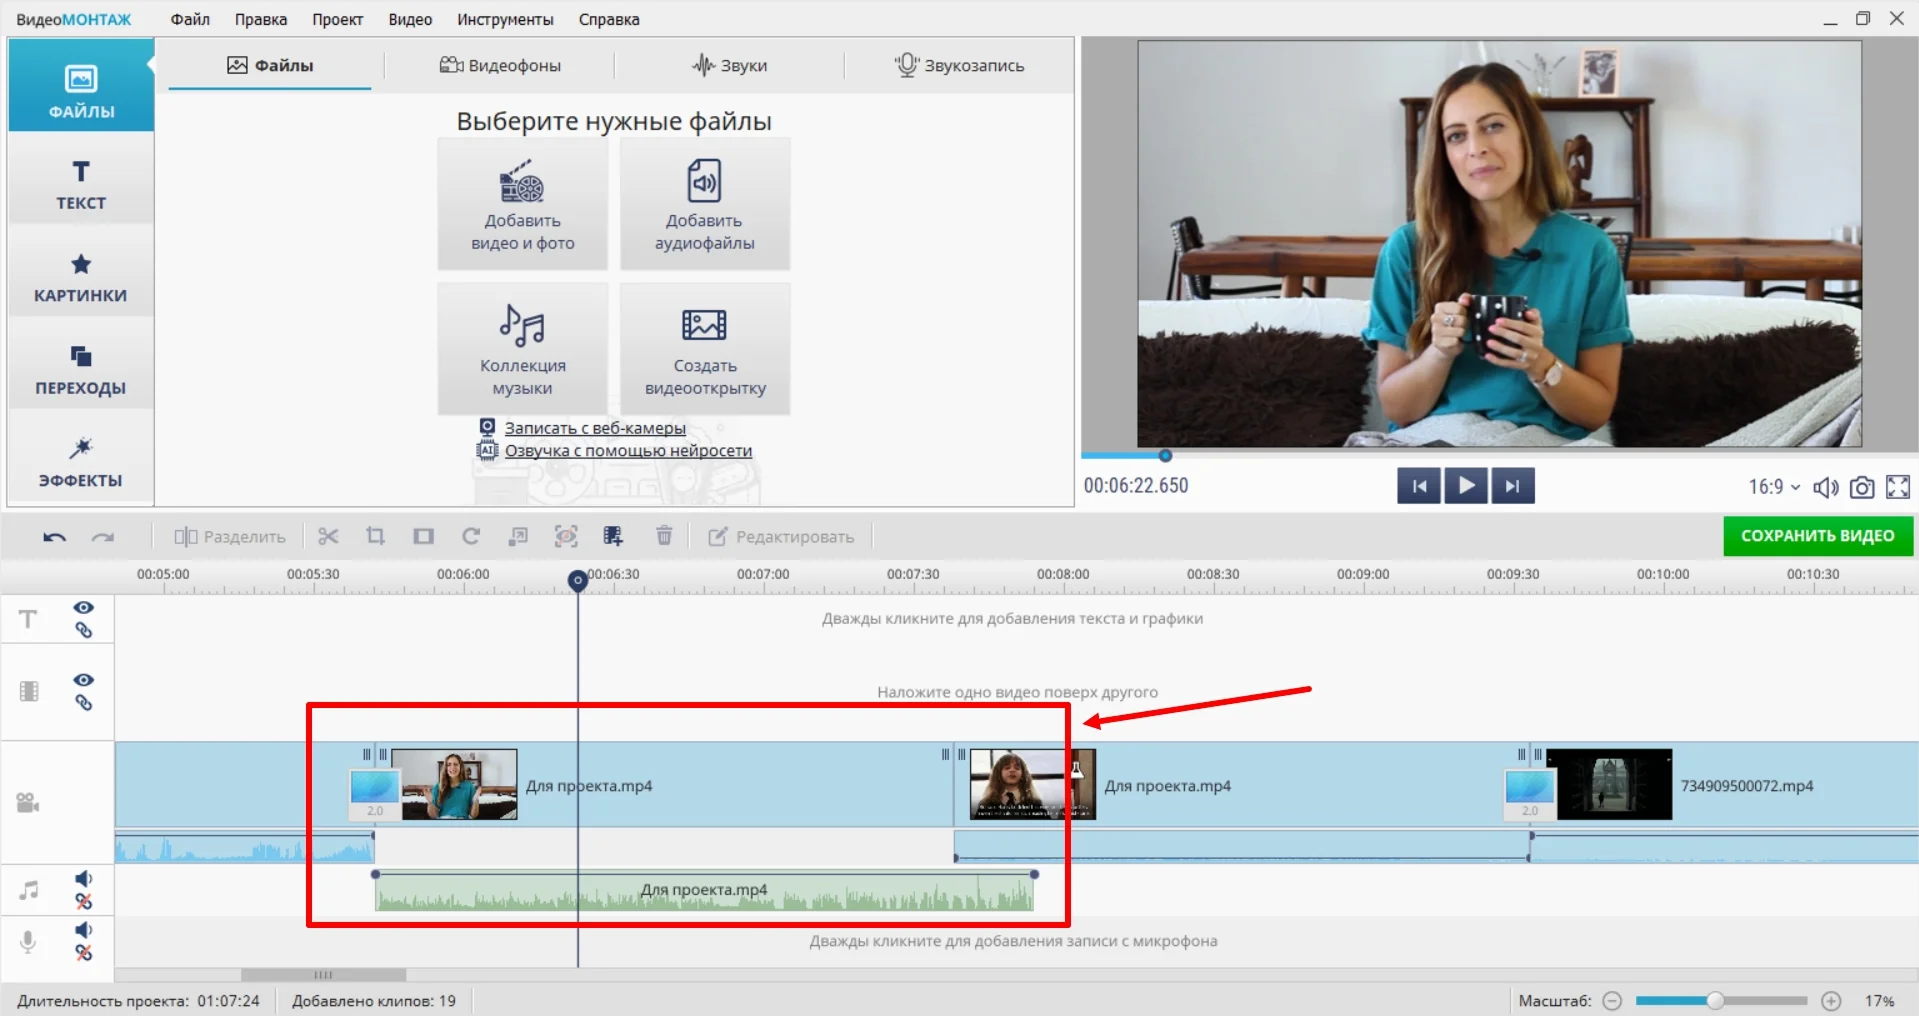Click the Масштаб zoom slider handle
1919x1016 pixels.
click(1715, 1001)
